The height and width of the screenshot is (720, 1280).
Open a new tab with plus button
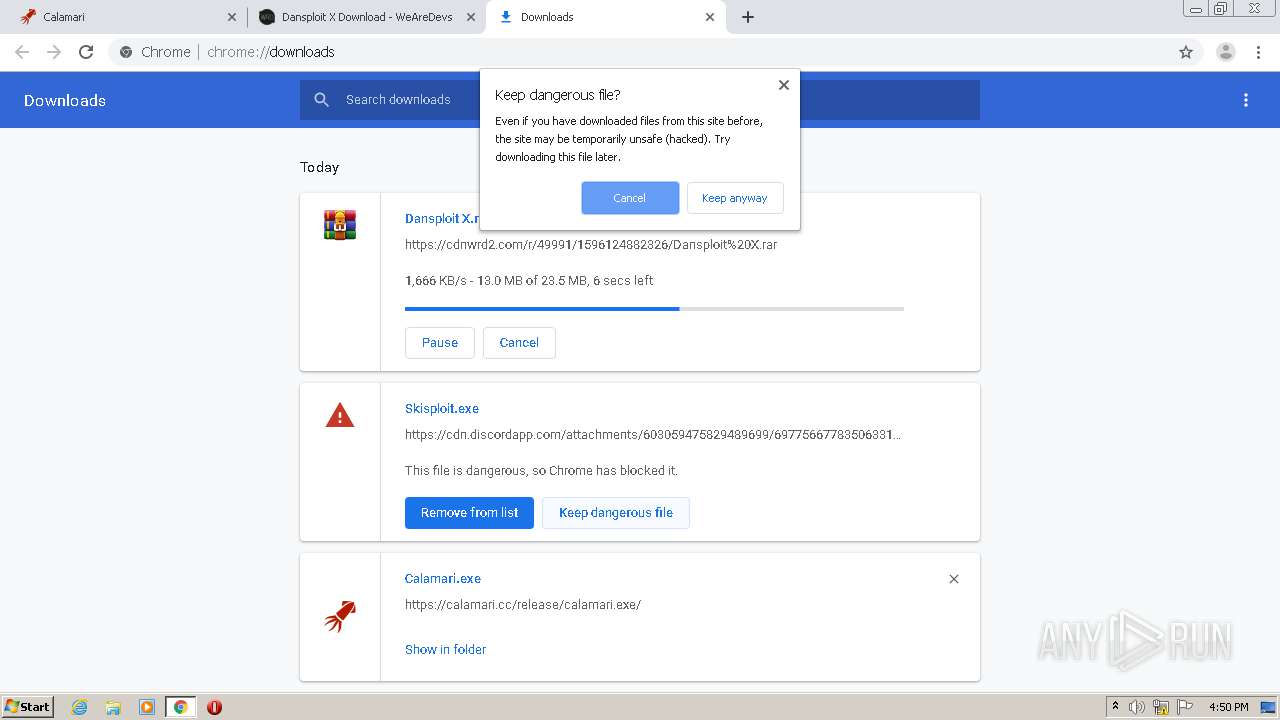(748, 17)
